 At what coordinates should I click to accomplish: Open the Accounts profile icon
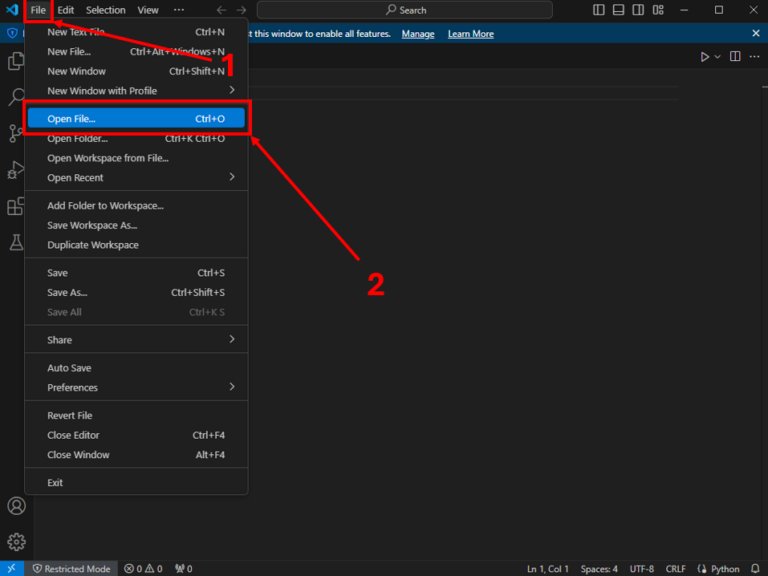[x=16, y=506]
